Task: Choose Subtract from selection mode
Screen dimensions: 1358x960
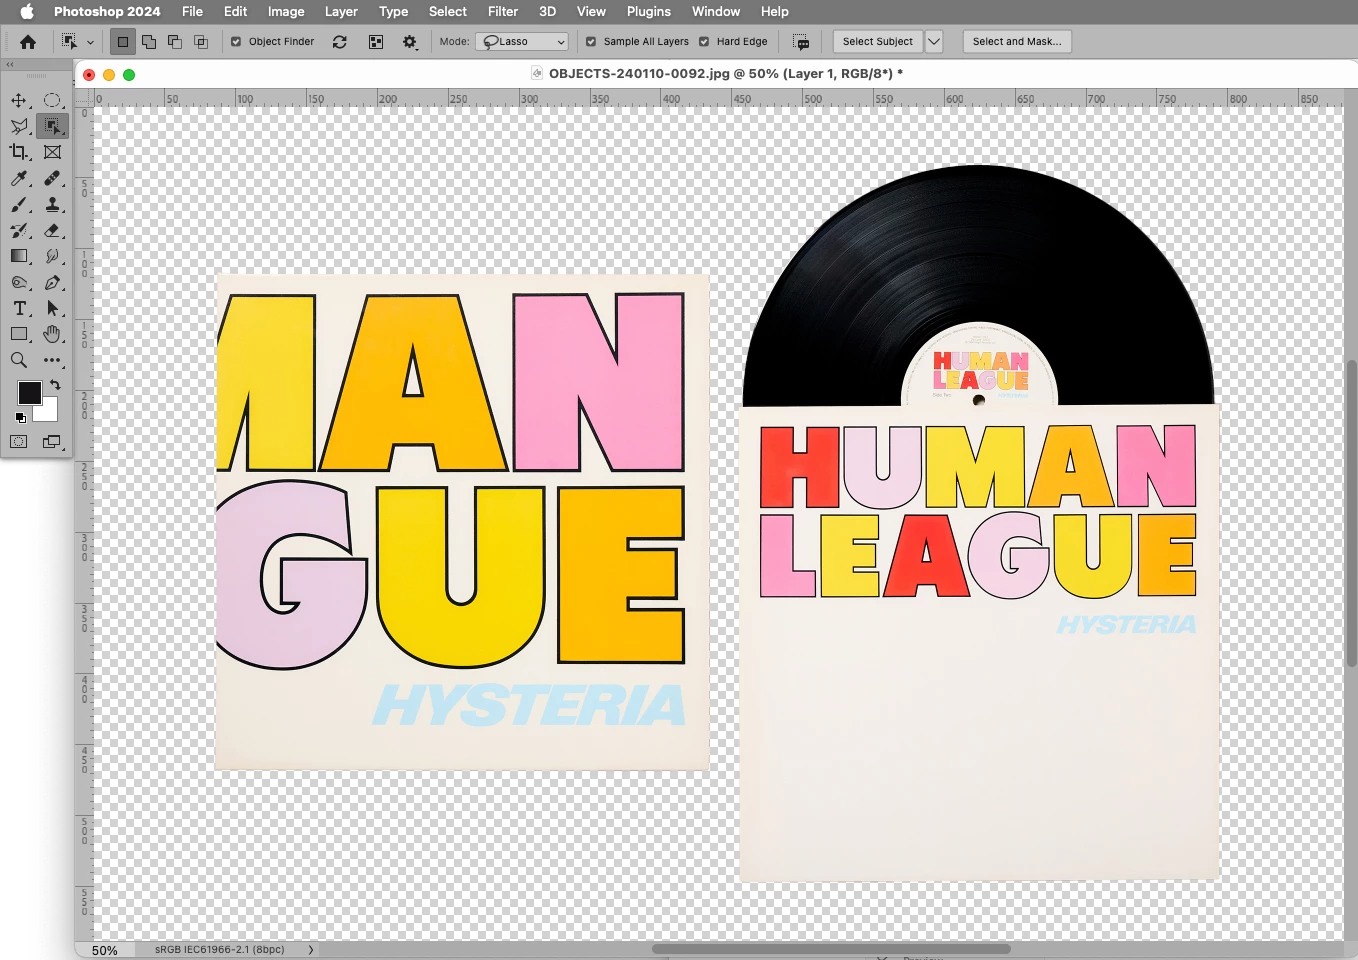Action: coord(175,42)
